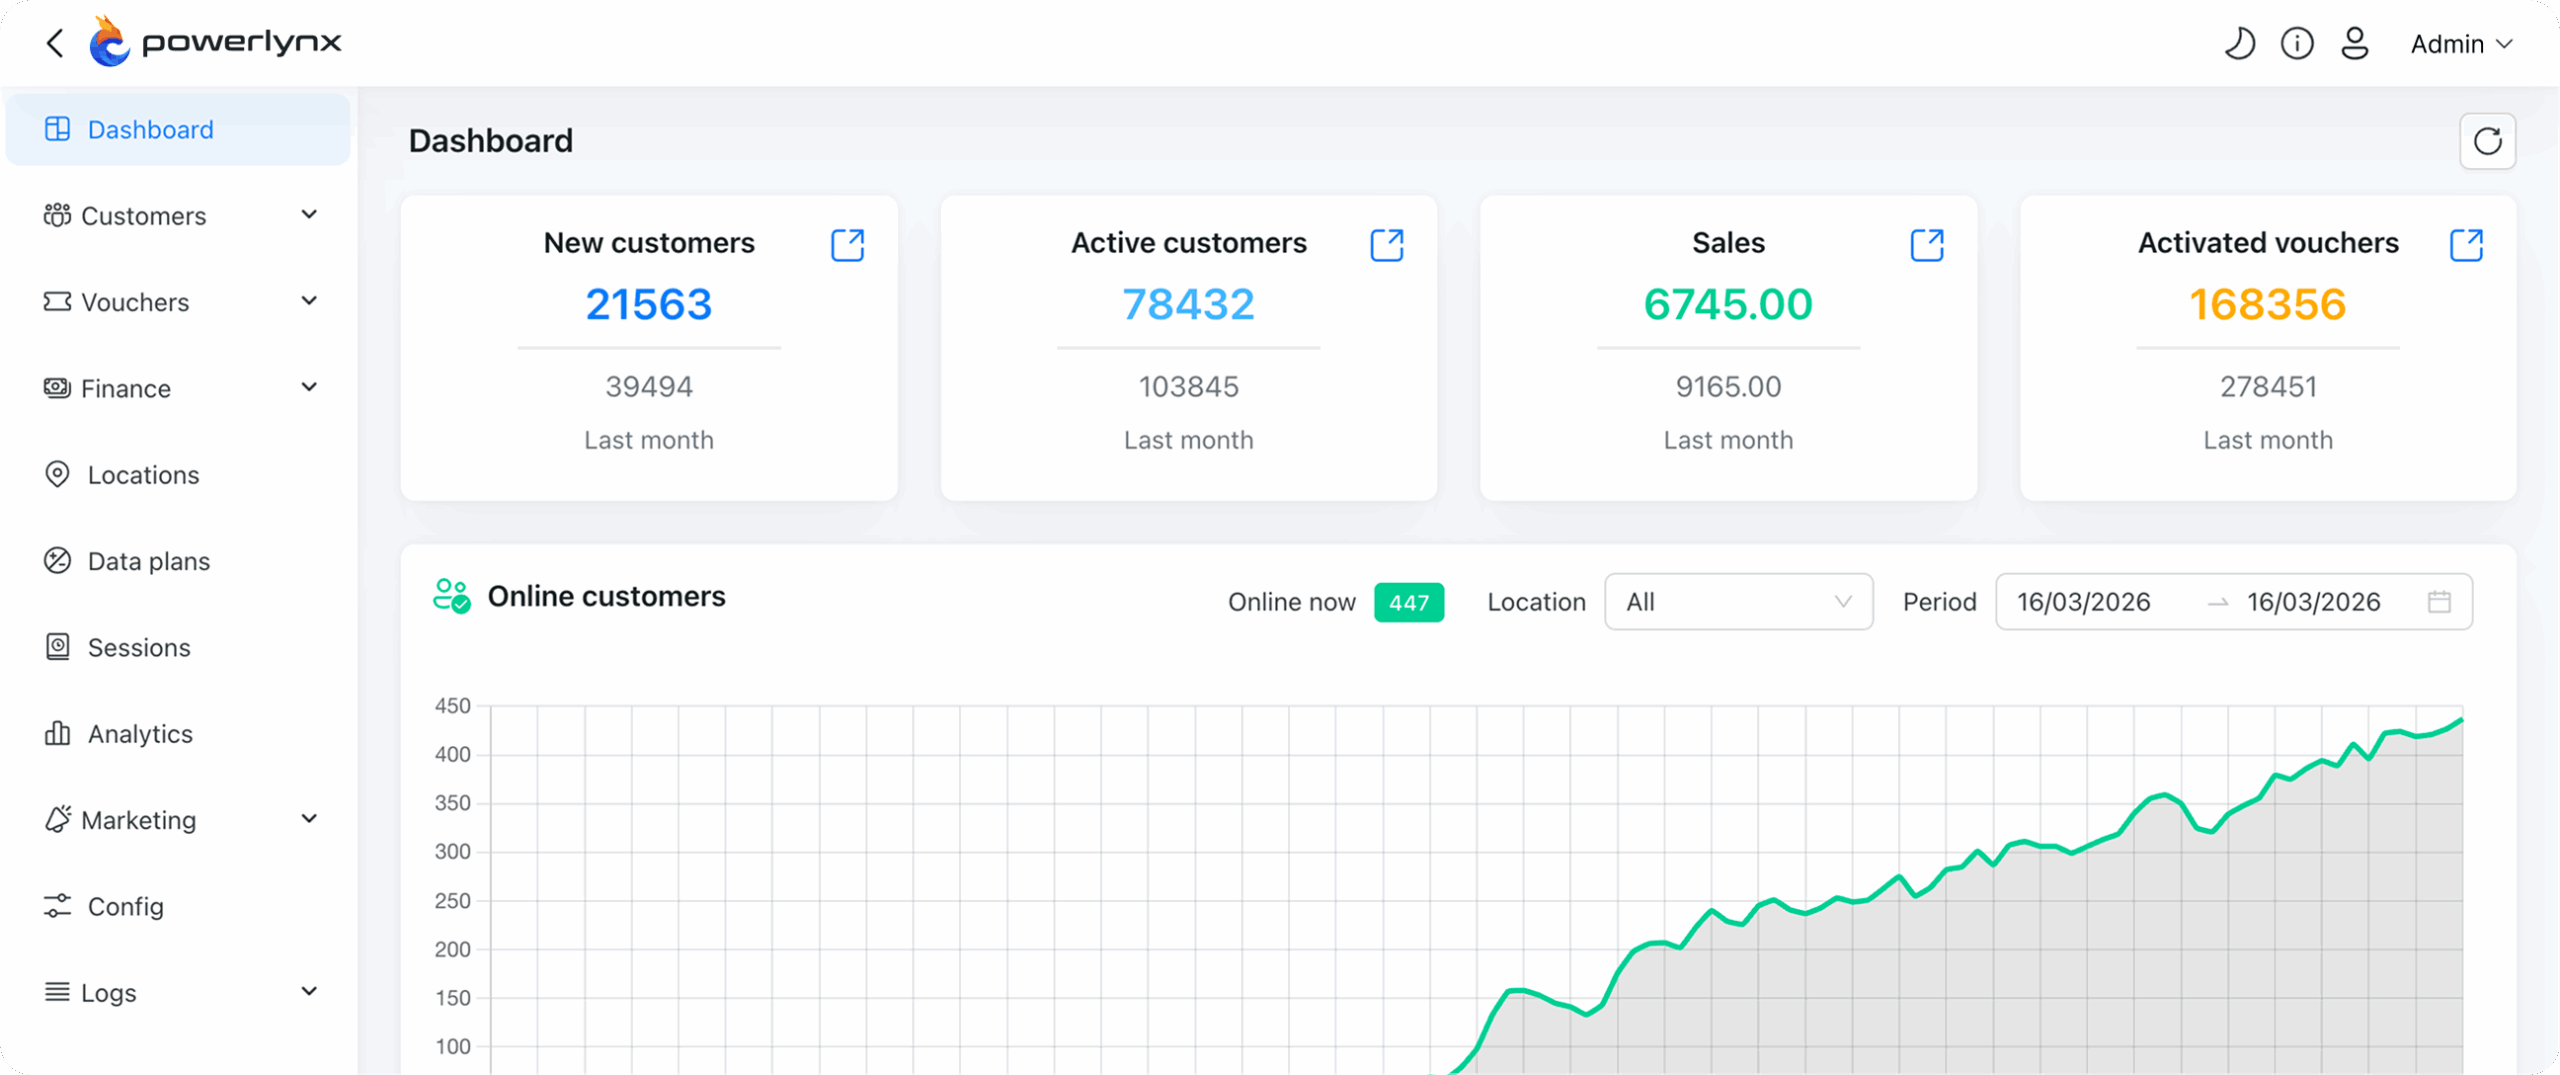
Task: Click the calendar icon in Period field
Action: point(2439,602)
